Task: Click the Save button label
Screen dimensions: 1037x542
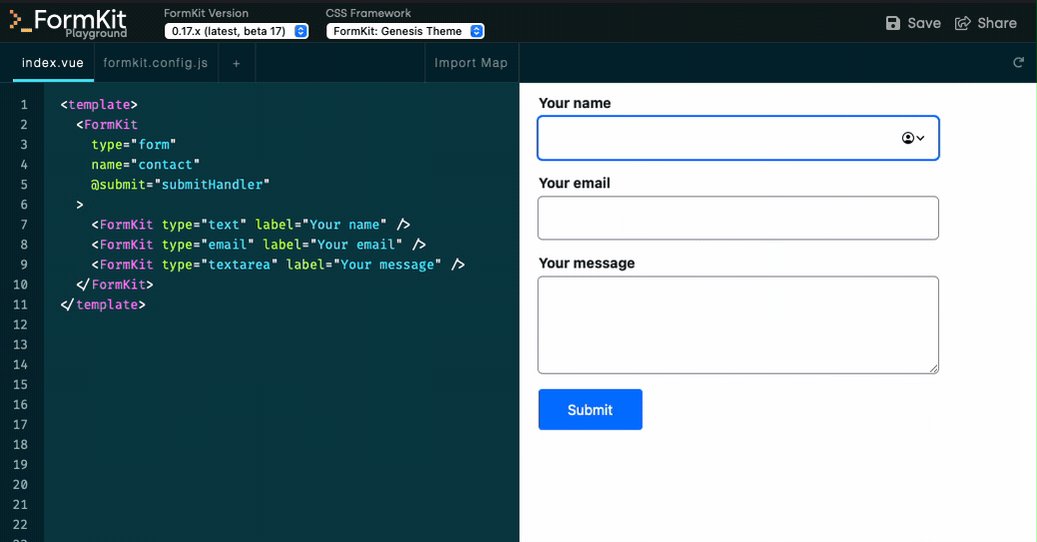Action: 924,23
